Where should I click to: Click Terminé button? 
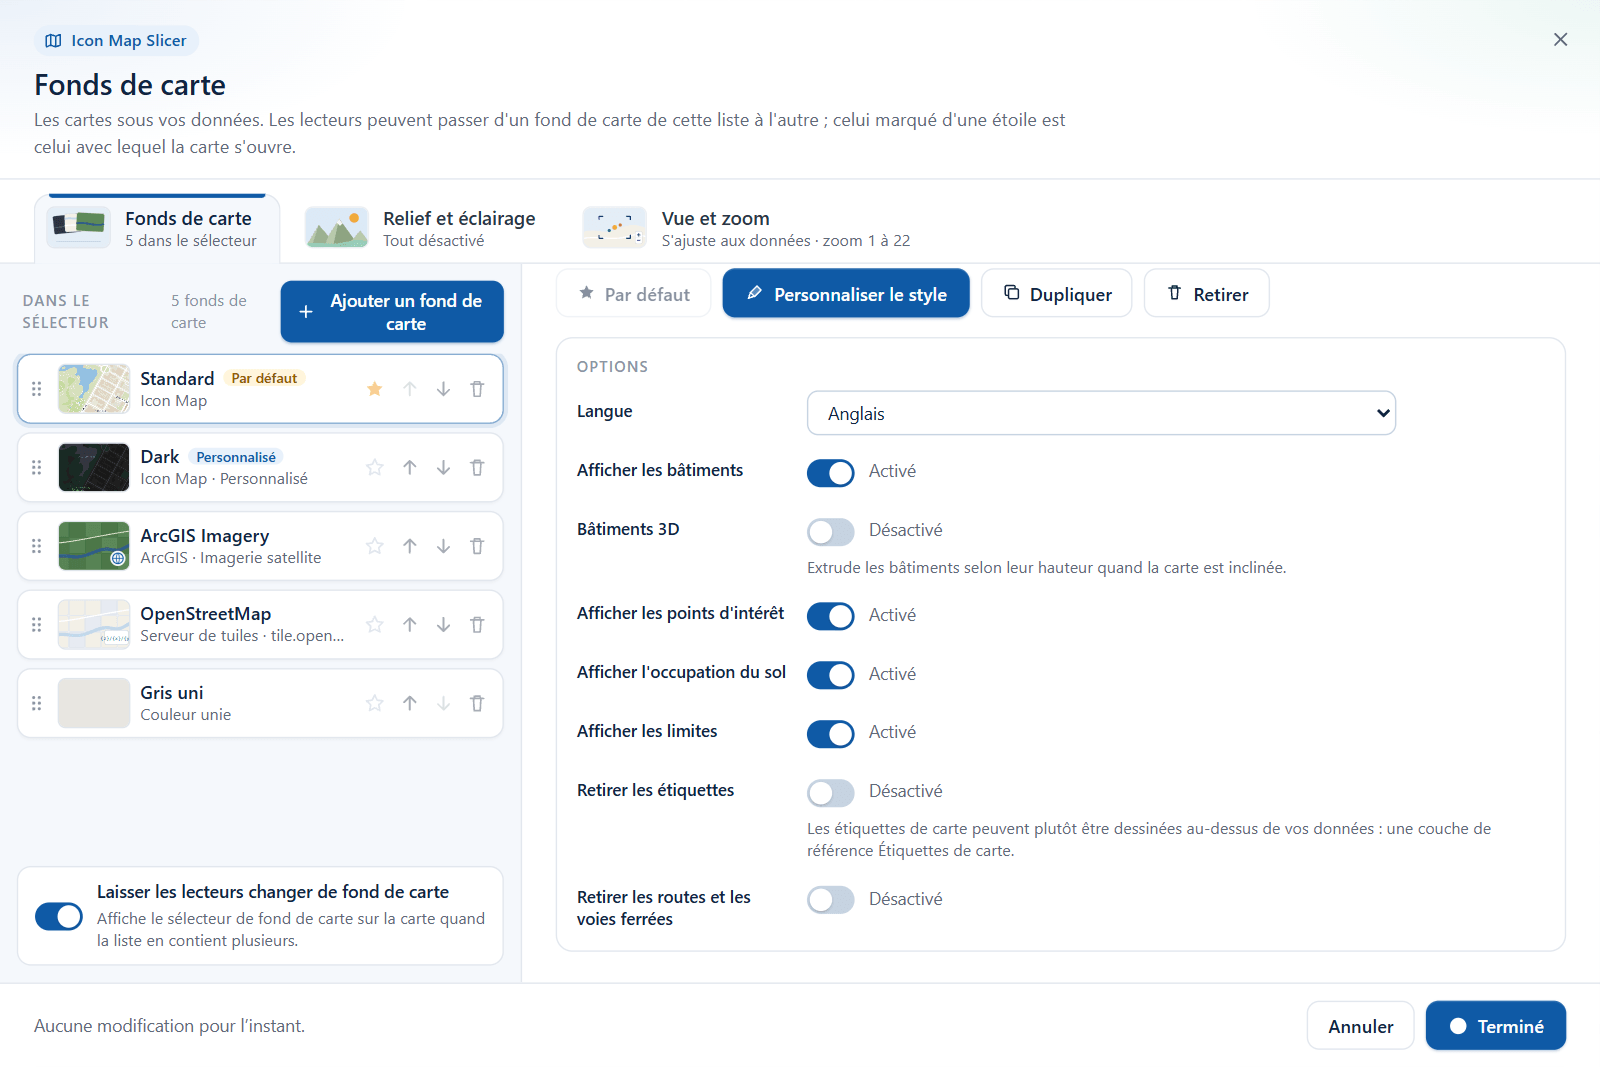[1496, 1026]
